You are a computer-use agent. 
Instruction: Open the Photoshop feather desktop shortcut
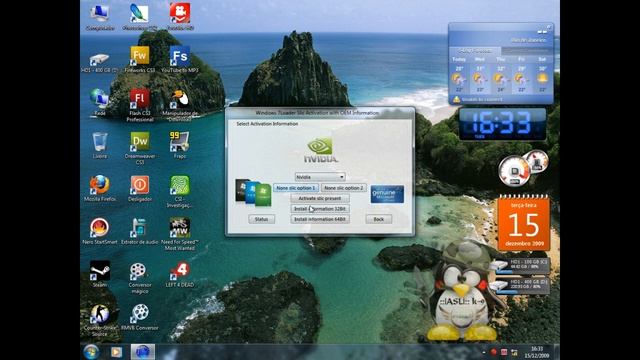[140, 16]
